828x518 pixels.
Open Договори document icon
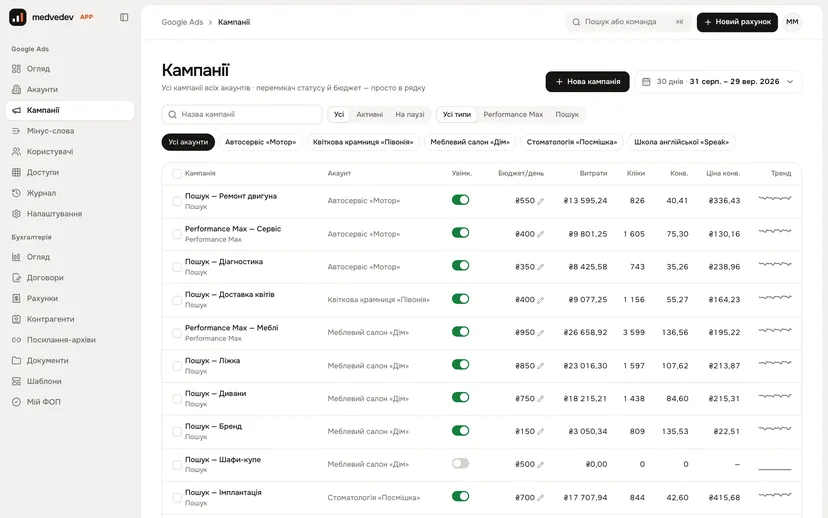click(16, 278)
